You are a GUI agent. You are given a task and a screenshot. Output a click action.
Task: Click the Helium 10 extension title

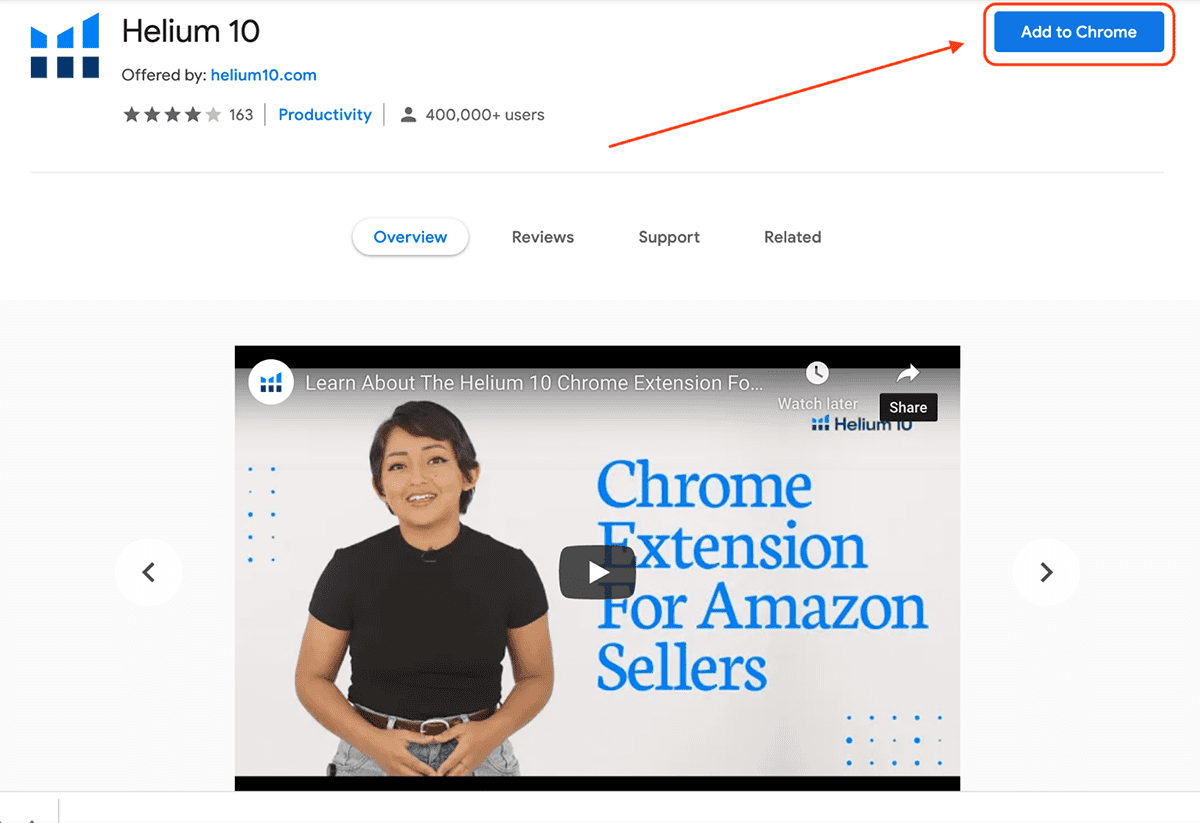190,32
